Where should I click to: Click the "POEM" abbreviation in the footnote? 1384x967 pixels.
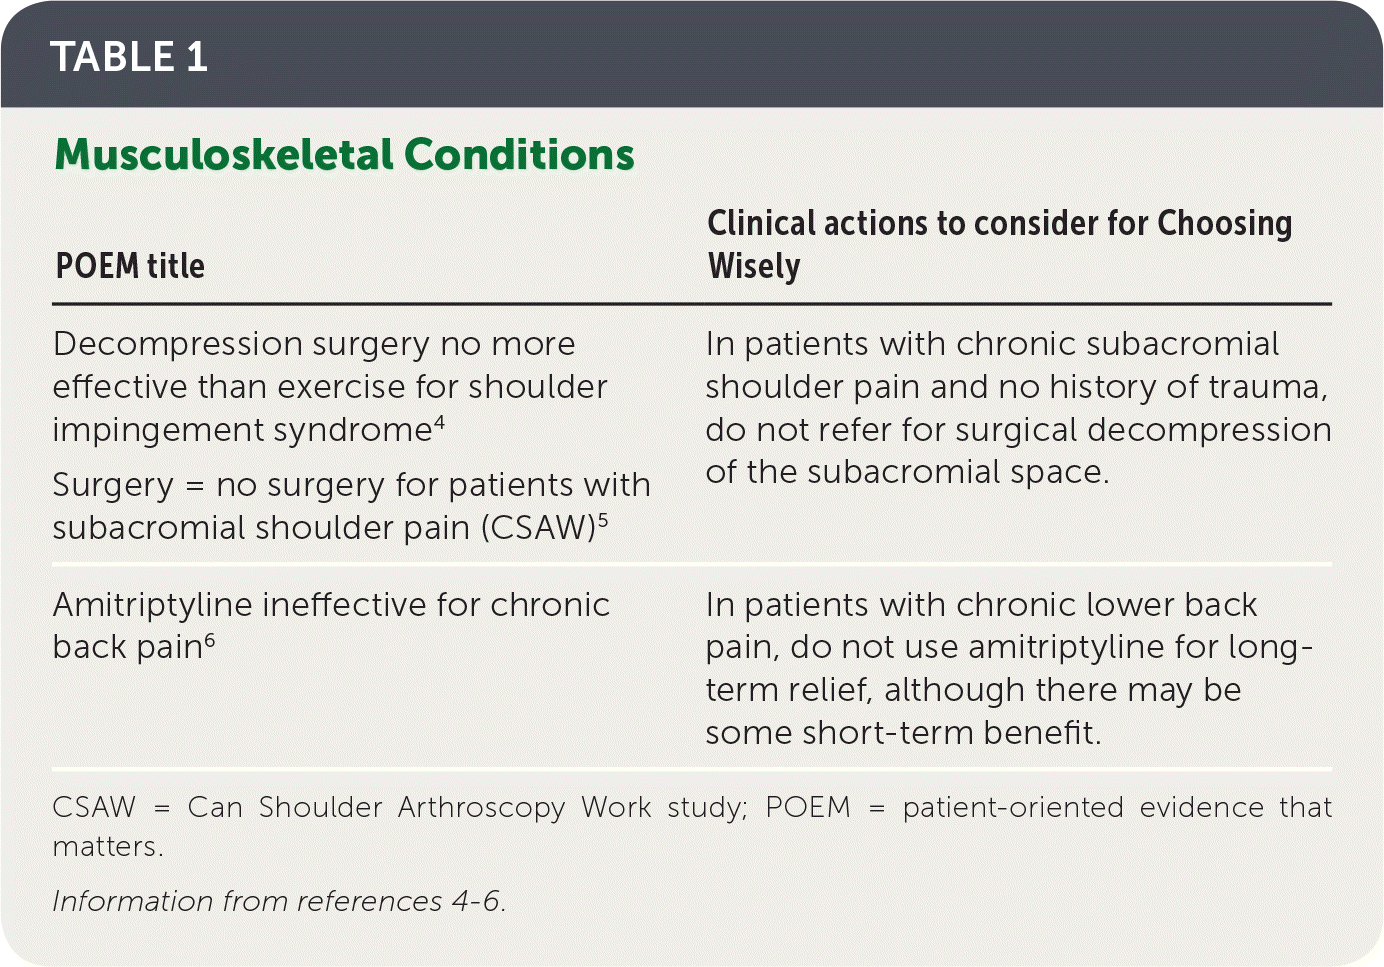coord(807,807)
